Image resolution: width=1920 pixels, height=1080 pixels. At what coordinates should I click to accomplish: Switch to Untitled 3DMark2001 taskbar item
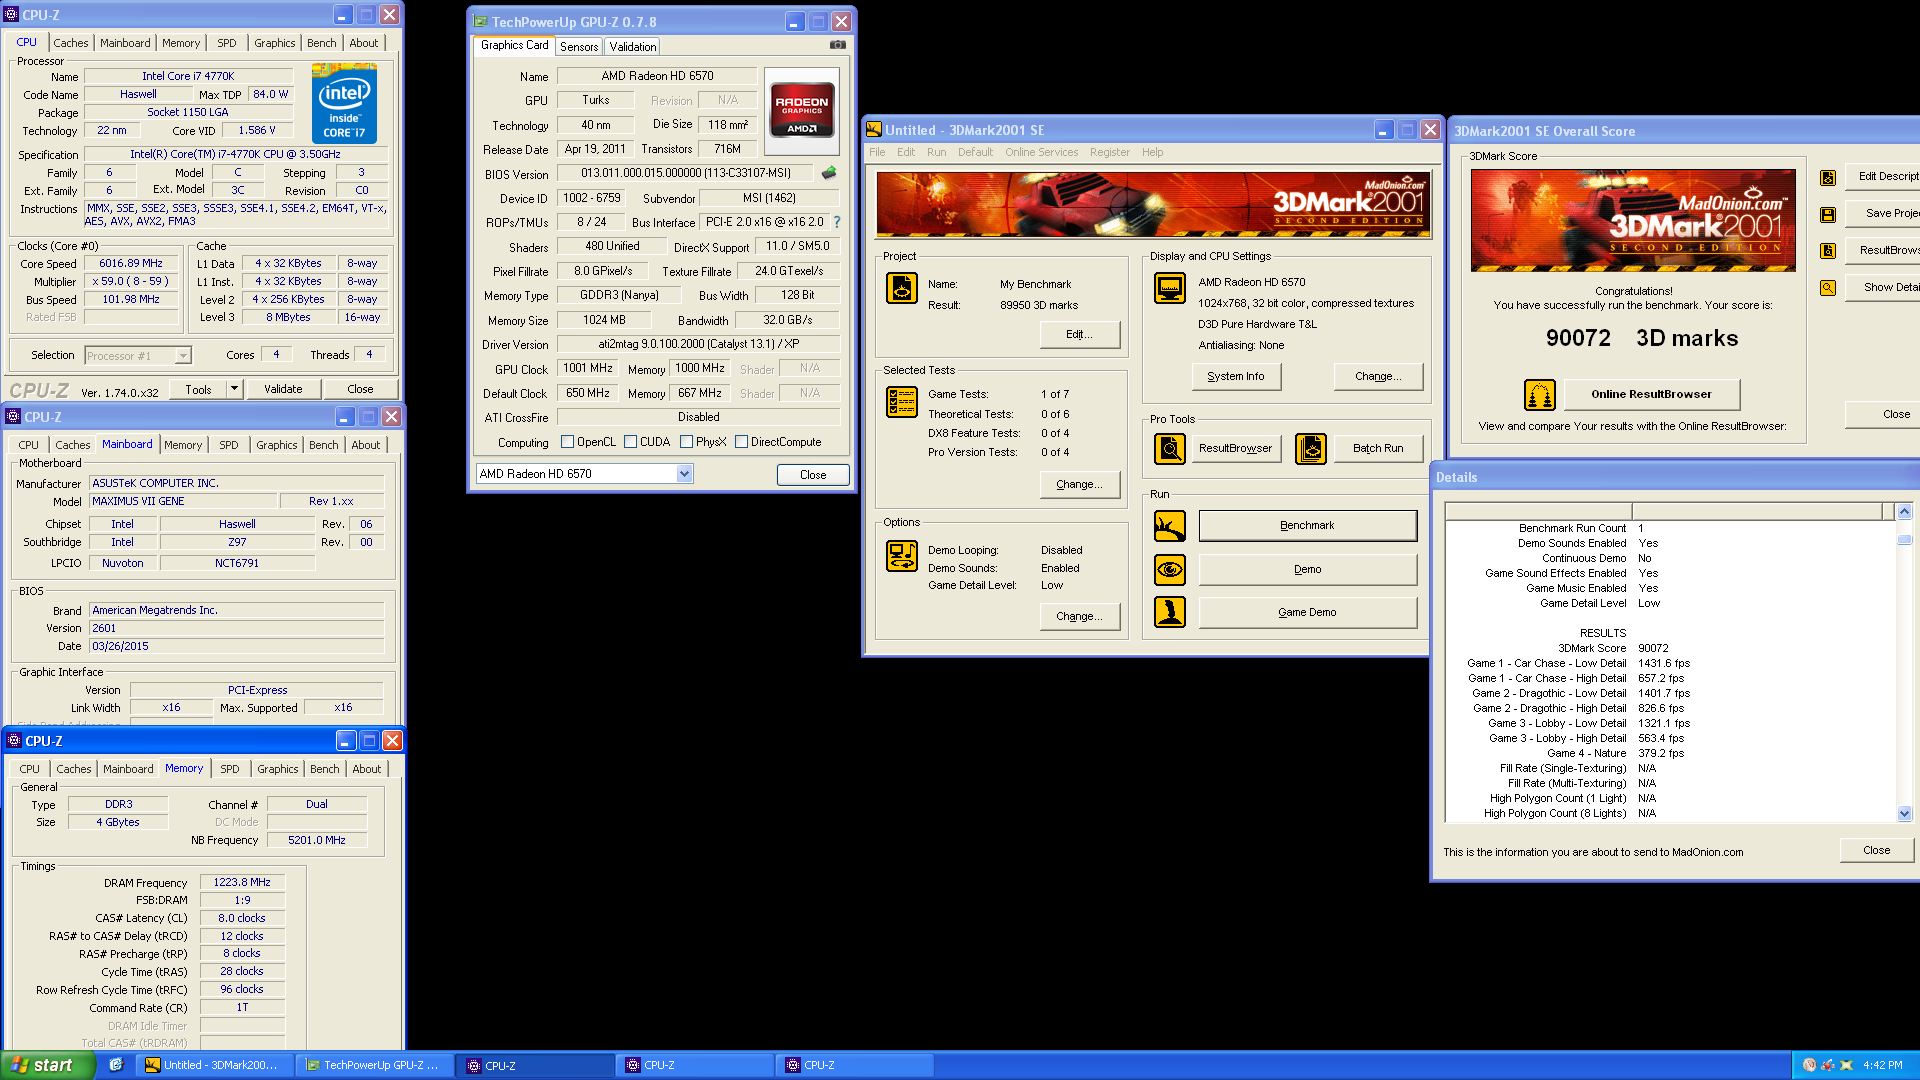pos(215,1065)
